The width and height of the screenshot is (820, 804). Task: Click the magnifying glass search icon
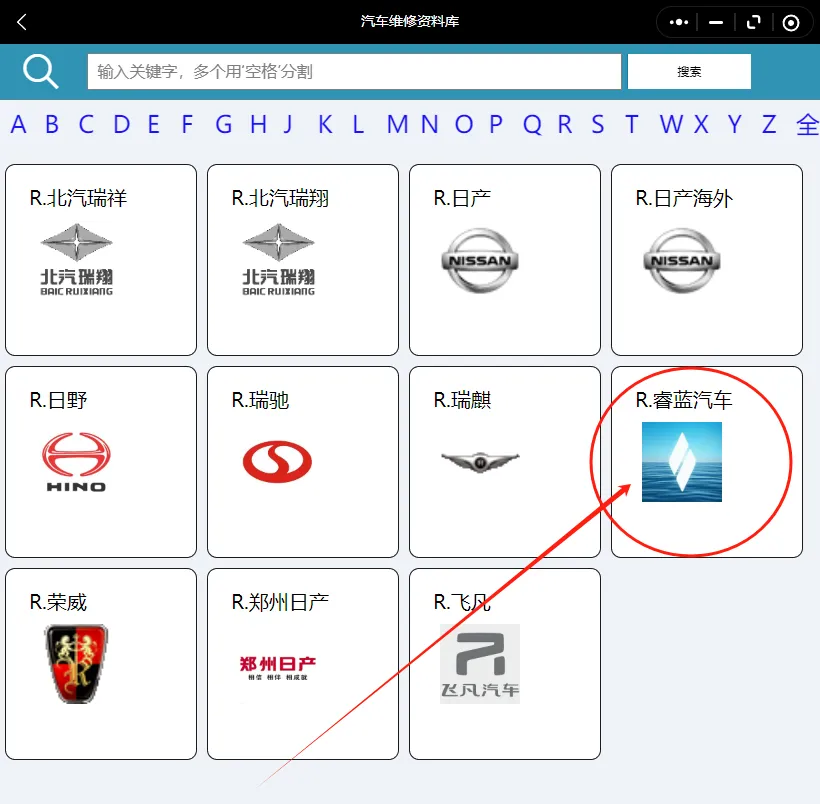[40, 72]
